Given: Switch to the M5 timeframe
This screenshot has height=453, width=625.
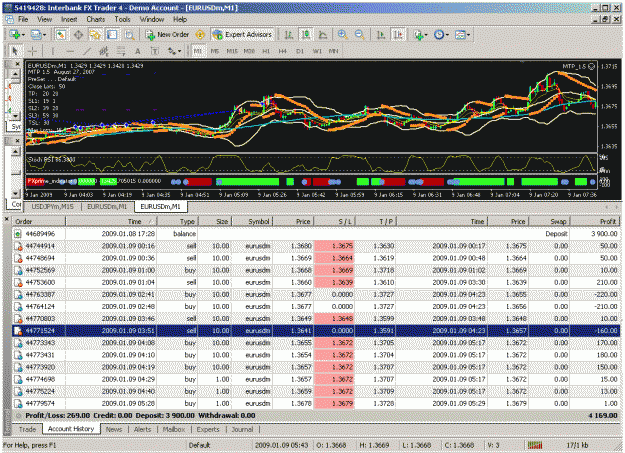Looking at the screenshot, I should (x=214, y=51).
